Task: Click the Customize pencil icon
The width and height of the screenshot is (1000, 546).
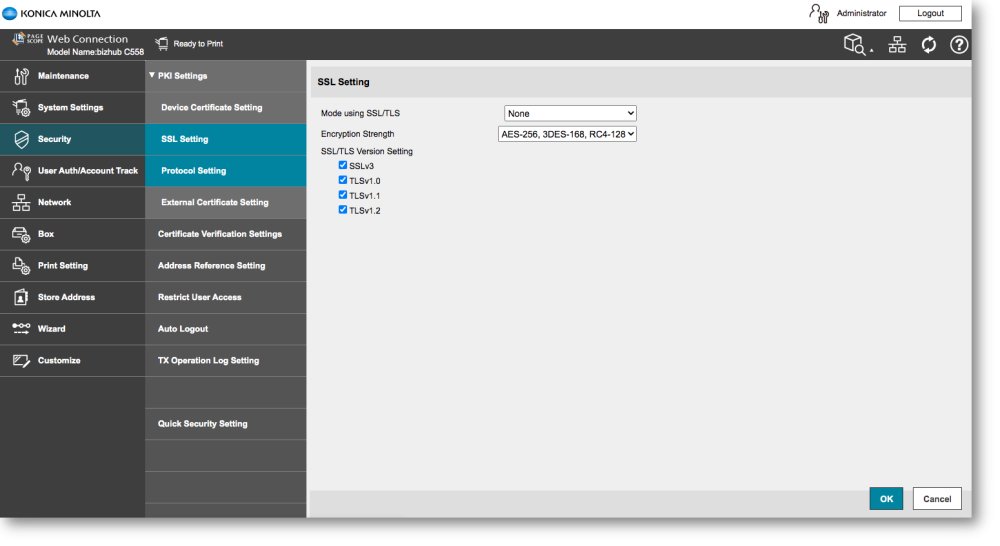Action: click(21, 360)
